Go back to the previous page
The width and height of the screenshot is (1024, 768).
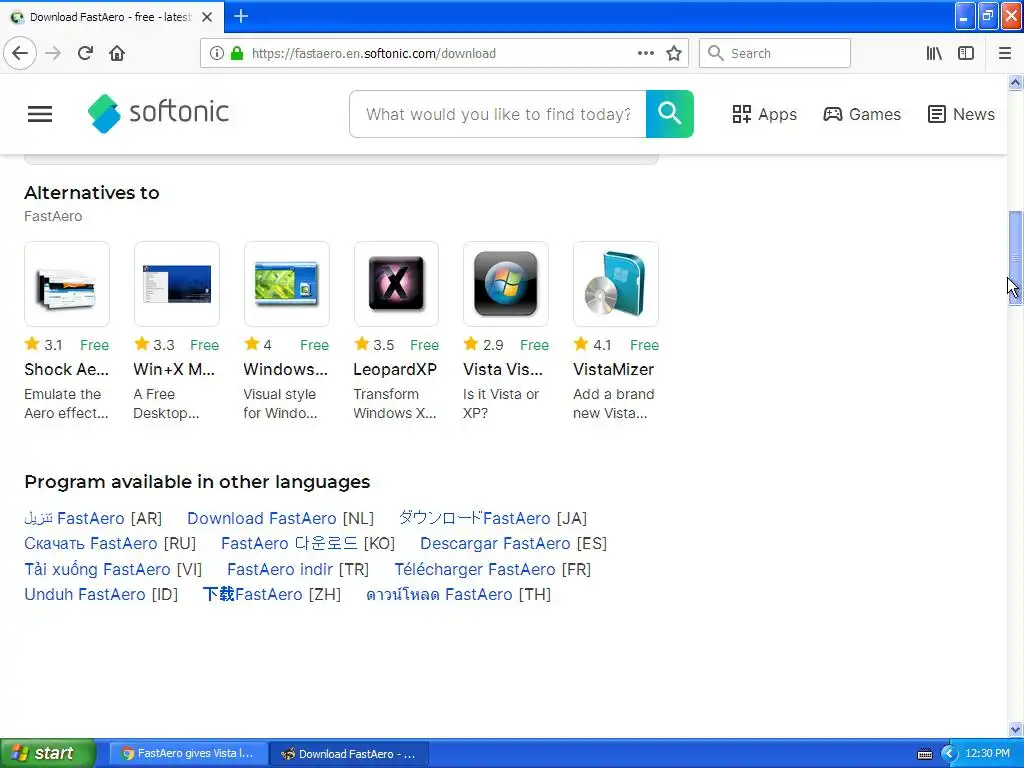click(20, 54)
